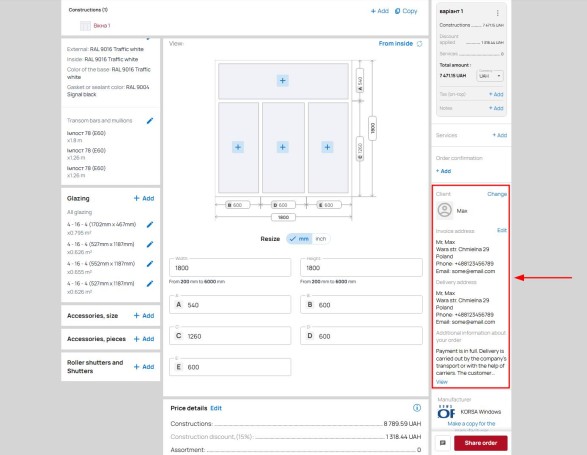The height and width of the screenshot is (455, 587).
Task: View full additional order information
Action: pos(441,382)
